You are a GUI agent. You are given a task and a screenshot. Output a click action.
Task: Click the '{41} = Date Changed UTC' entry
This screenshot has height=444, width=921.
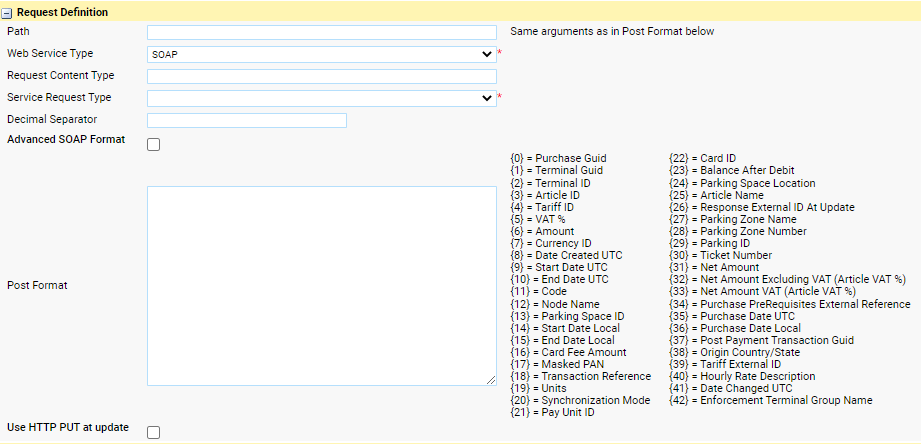(731, 388)
